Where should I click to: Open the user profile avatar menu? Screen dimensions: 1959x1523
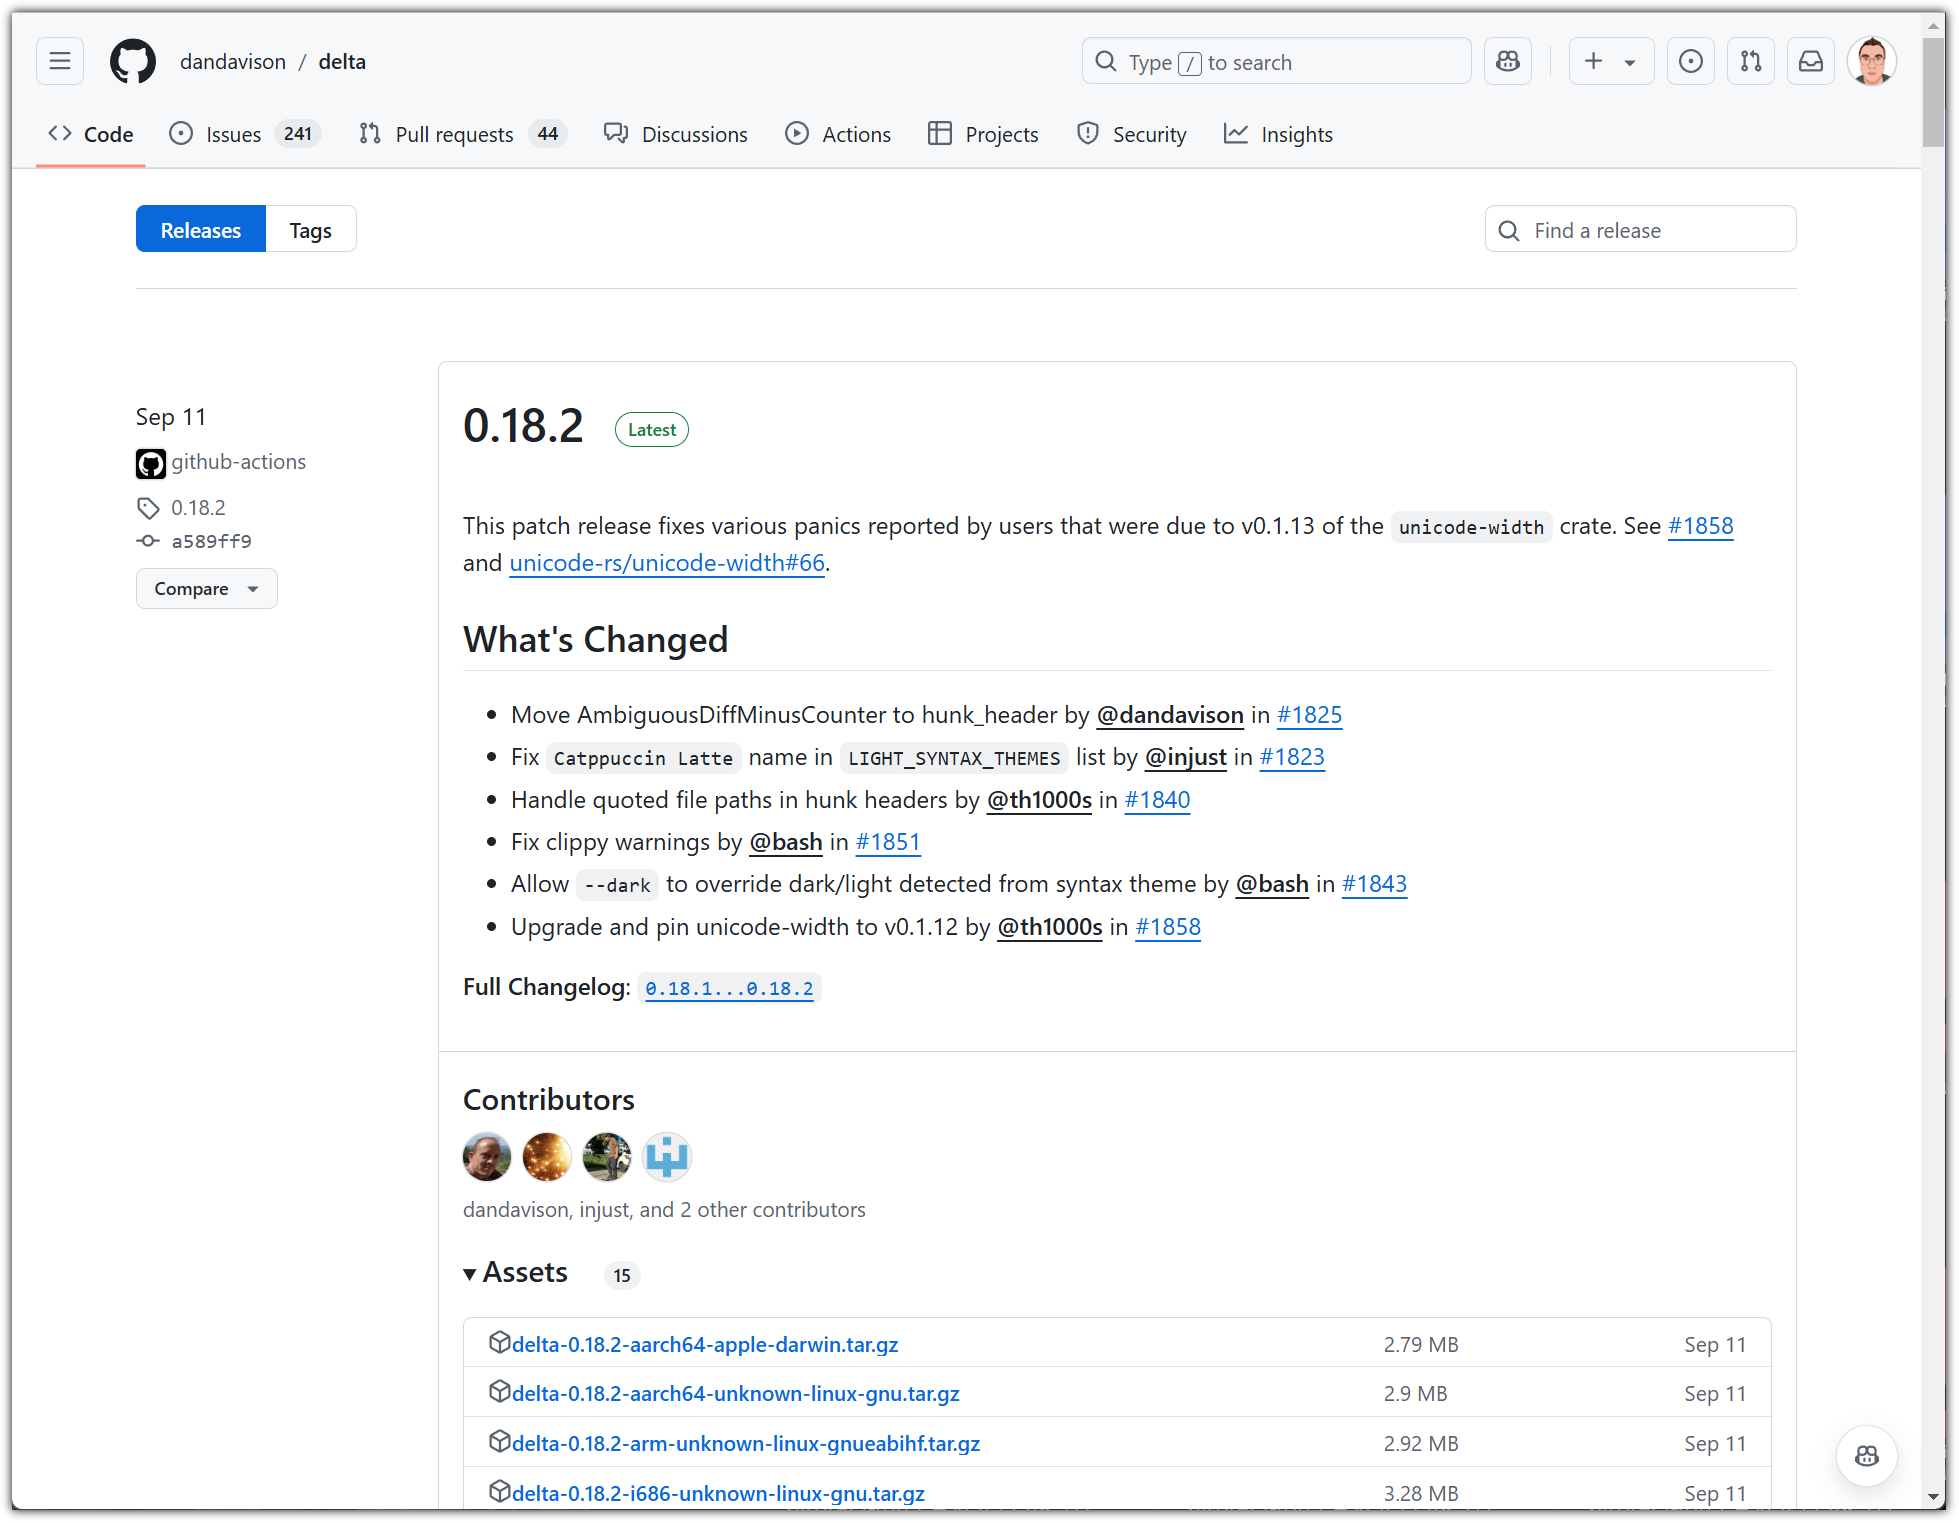point(1871,62)
